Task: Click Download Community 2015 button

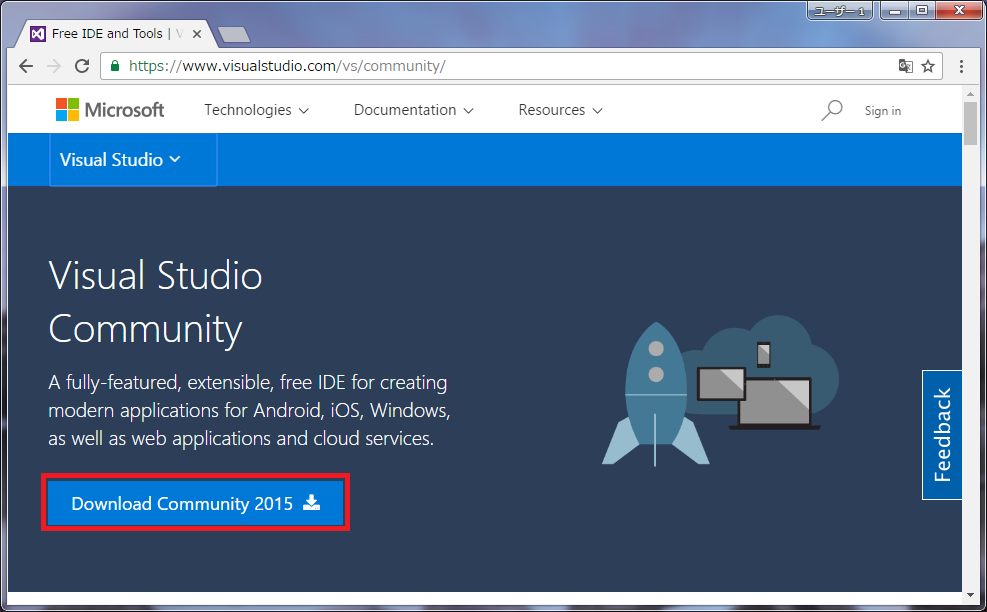Action: coord(196,503)
